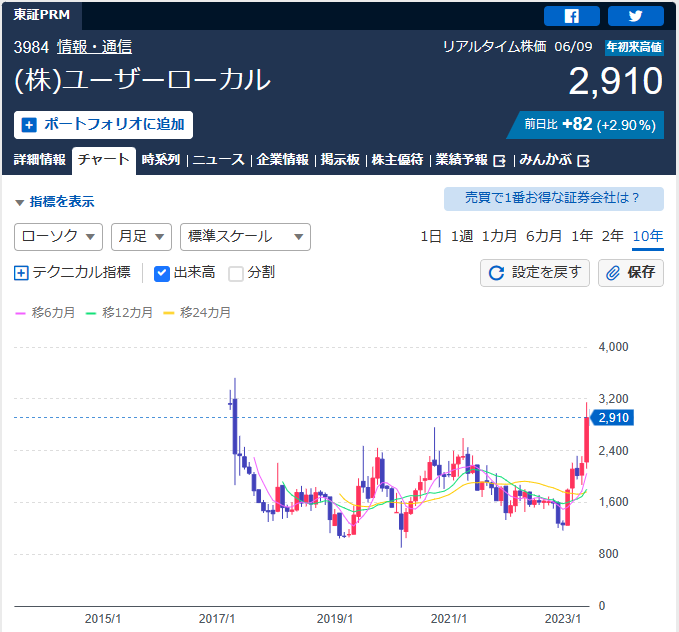Select the 6カ月 chart range

544,237
